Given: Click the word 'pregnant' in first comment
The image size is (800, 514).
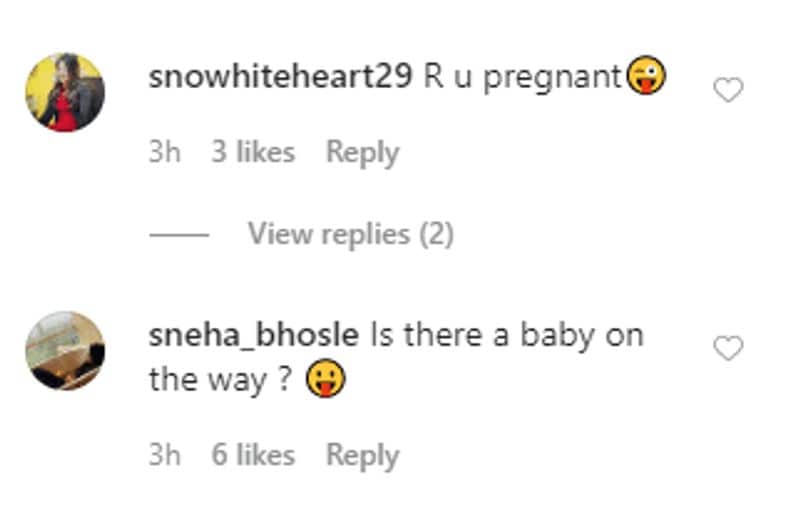Looking at the screenshot, I should pyautogui.click(x=553, y=79).
